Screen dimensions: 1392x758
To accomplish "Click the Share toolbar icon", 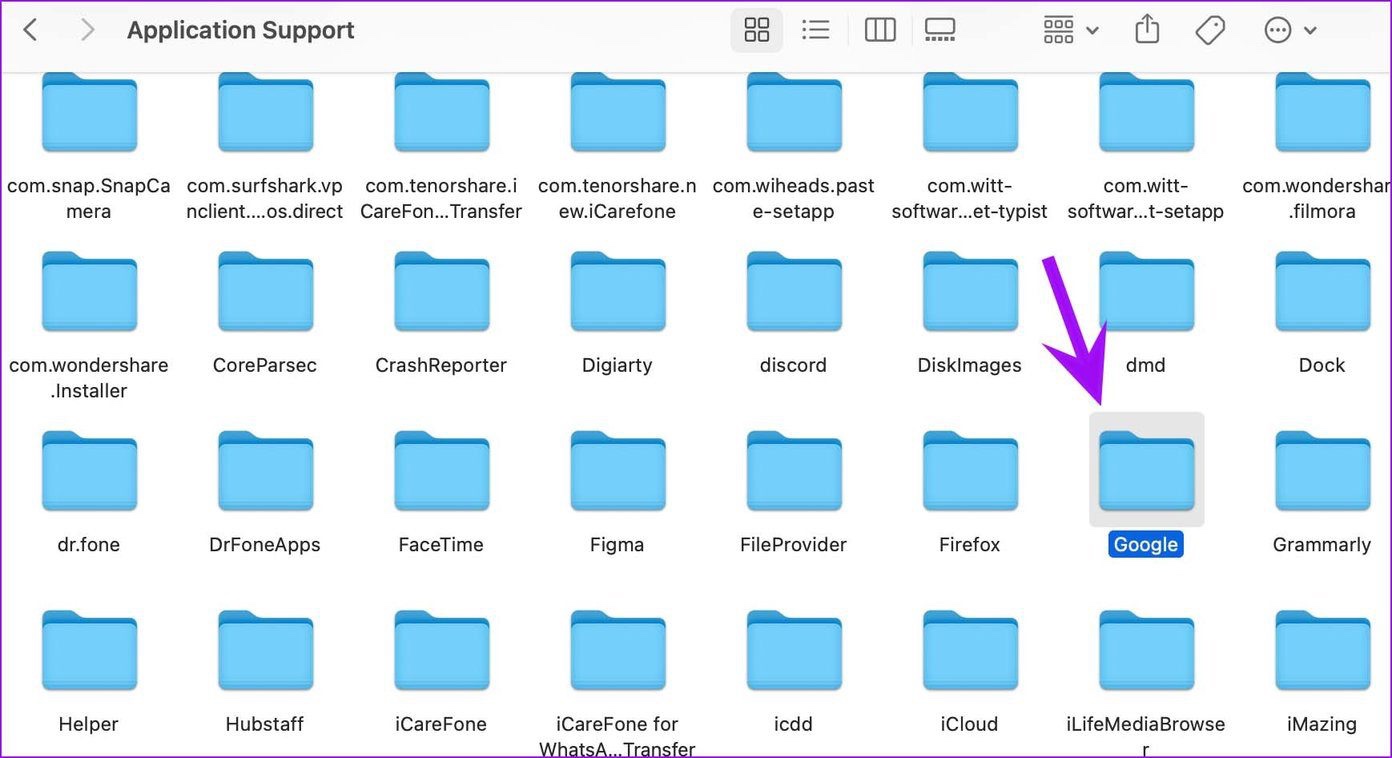I will (x=1147, y=30).
